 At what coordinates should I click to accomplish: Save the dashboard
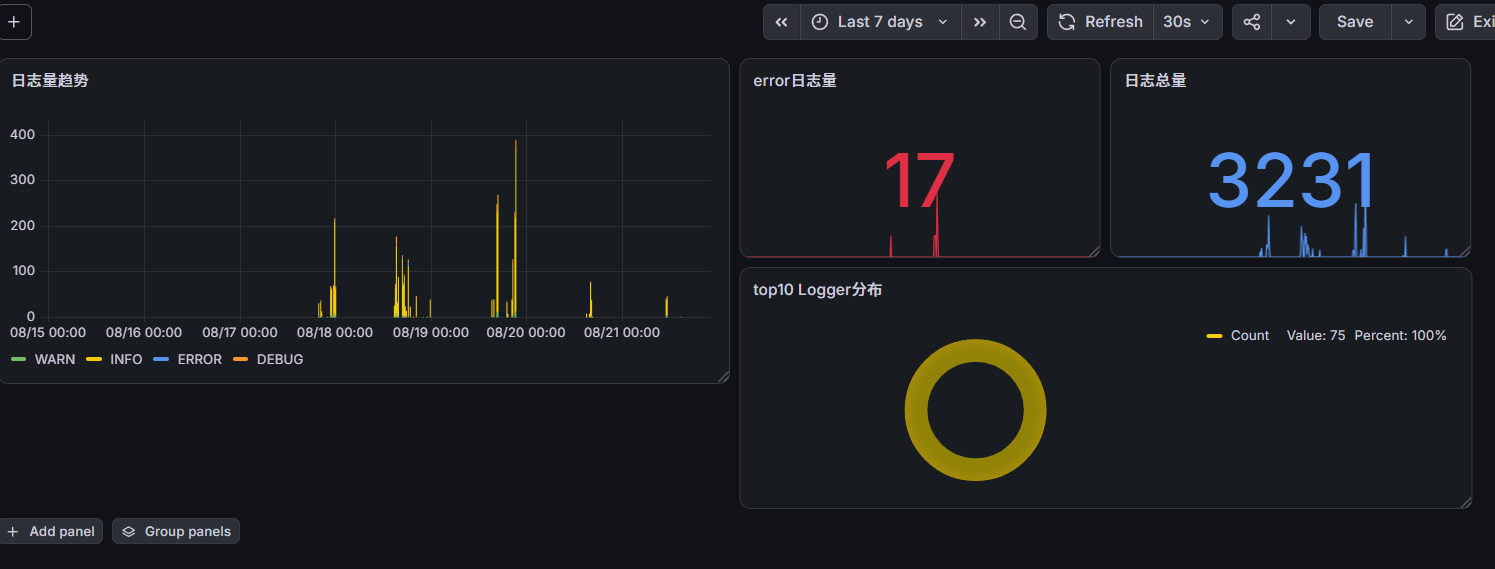pos(1355,22)
